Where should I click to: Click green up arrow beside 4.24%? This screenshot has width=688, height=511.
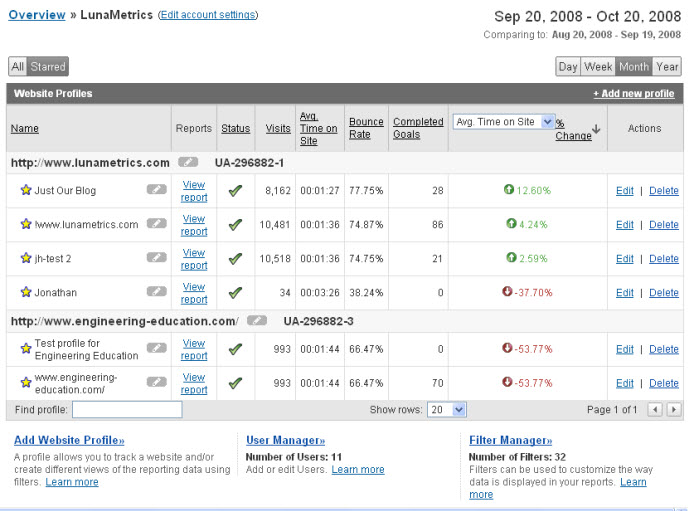[x=511, y=223]
